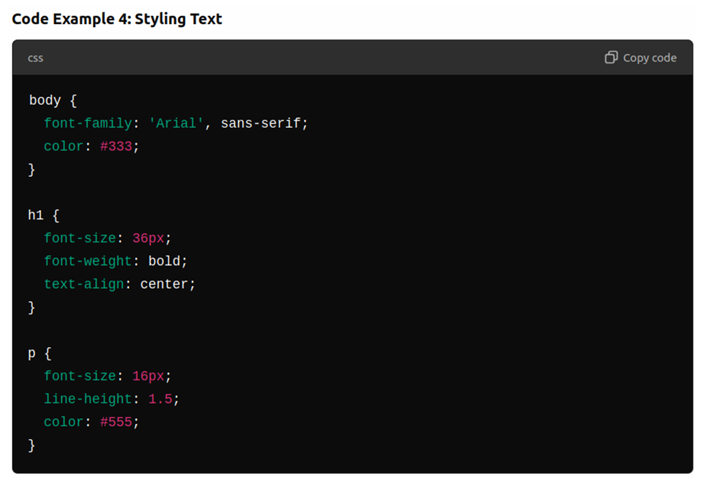Click the font-size property in the p rule
Screen dimensions: 705x483
(x=80, y=376)
